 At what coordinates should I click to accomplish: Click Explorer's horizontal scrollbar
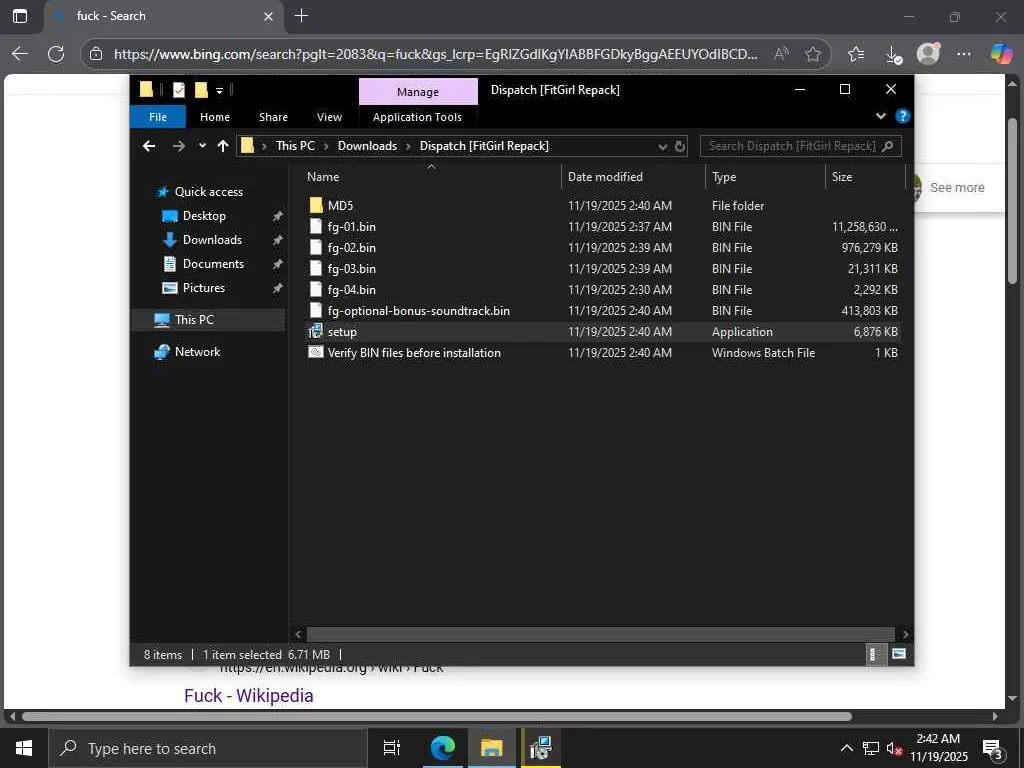pyautogui.click(x=600, y=633)
